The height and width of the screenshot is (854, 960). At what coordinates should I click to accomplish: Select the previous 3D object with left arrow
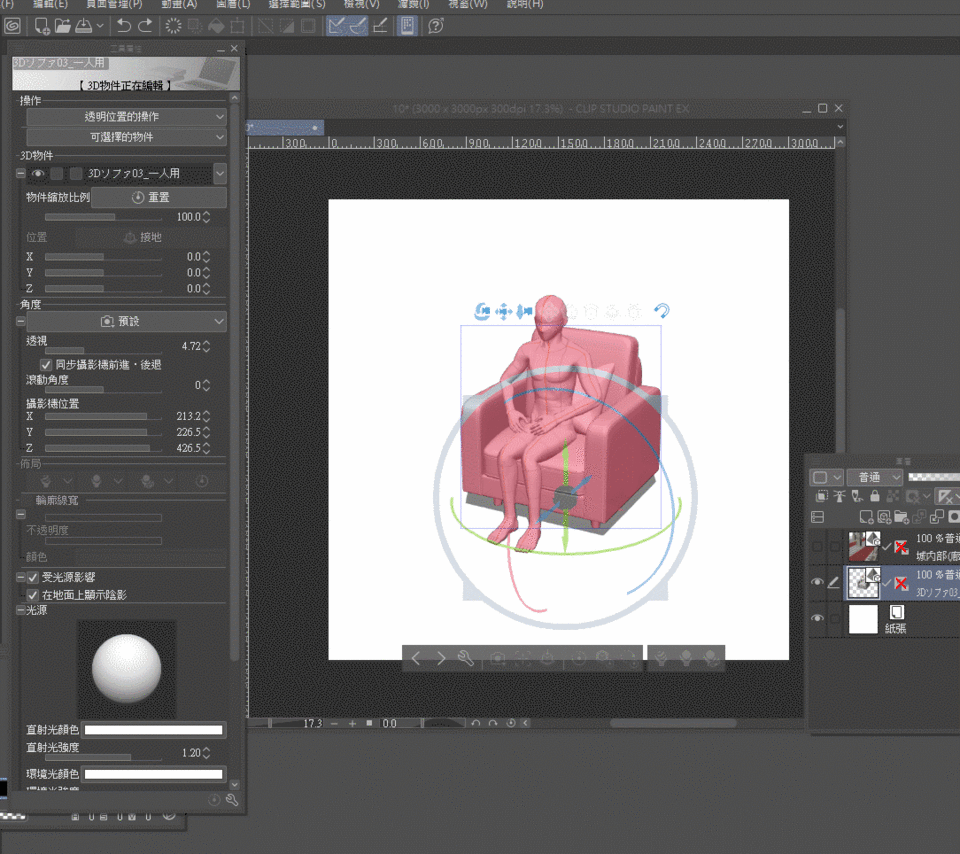[x=417, y=658]
